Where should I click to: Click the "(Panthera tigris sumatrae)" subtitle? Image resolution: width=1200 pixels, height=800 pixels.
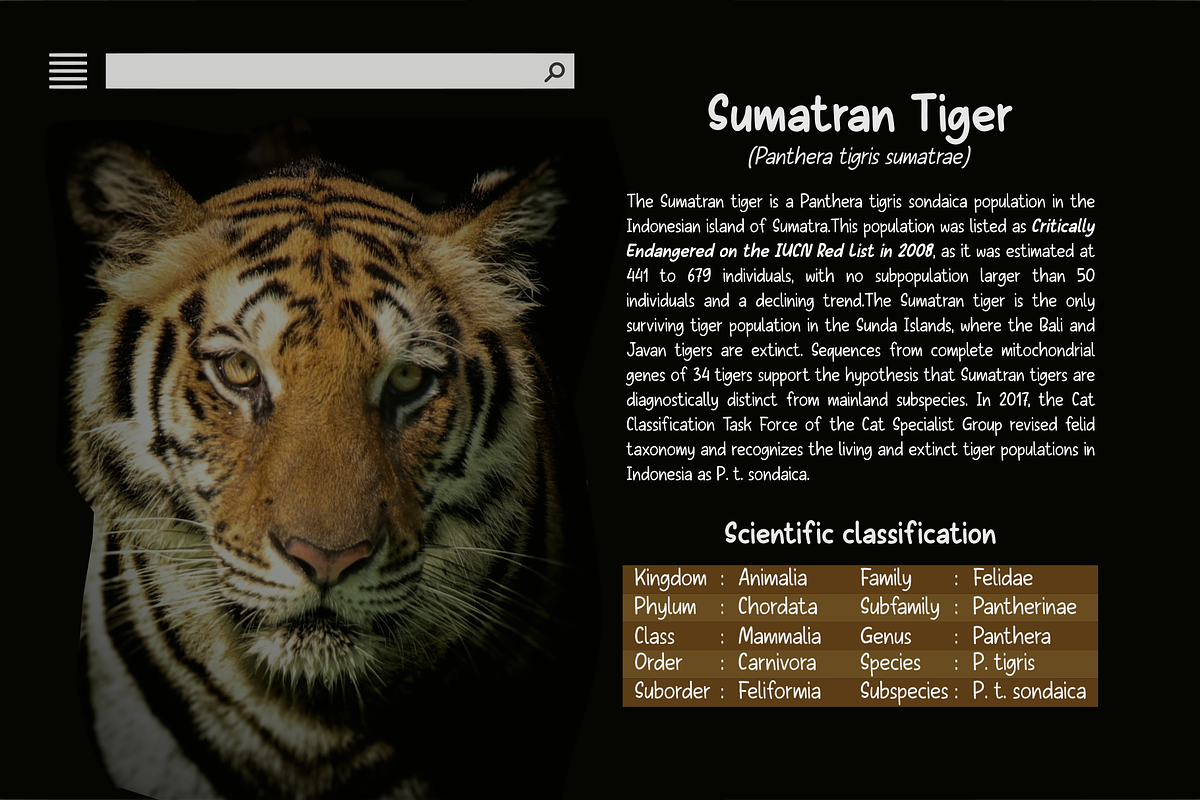(x=859, y=157)
